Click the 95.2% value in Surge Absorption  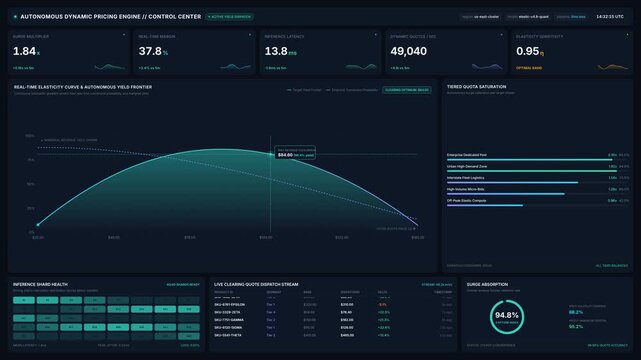click(576, 326)
